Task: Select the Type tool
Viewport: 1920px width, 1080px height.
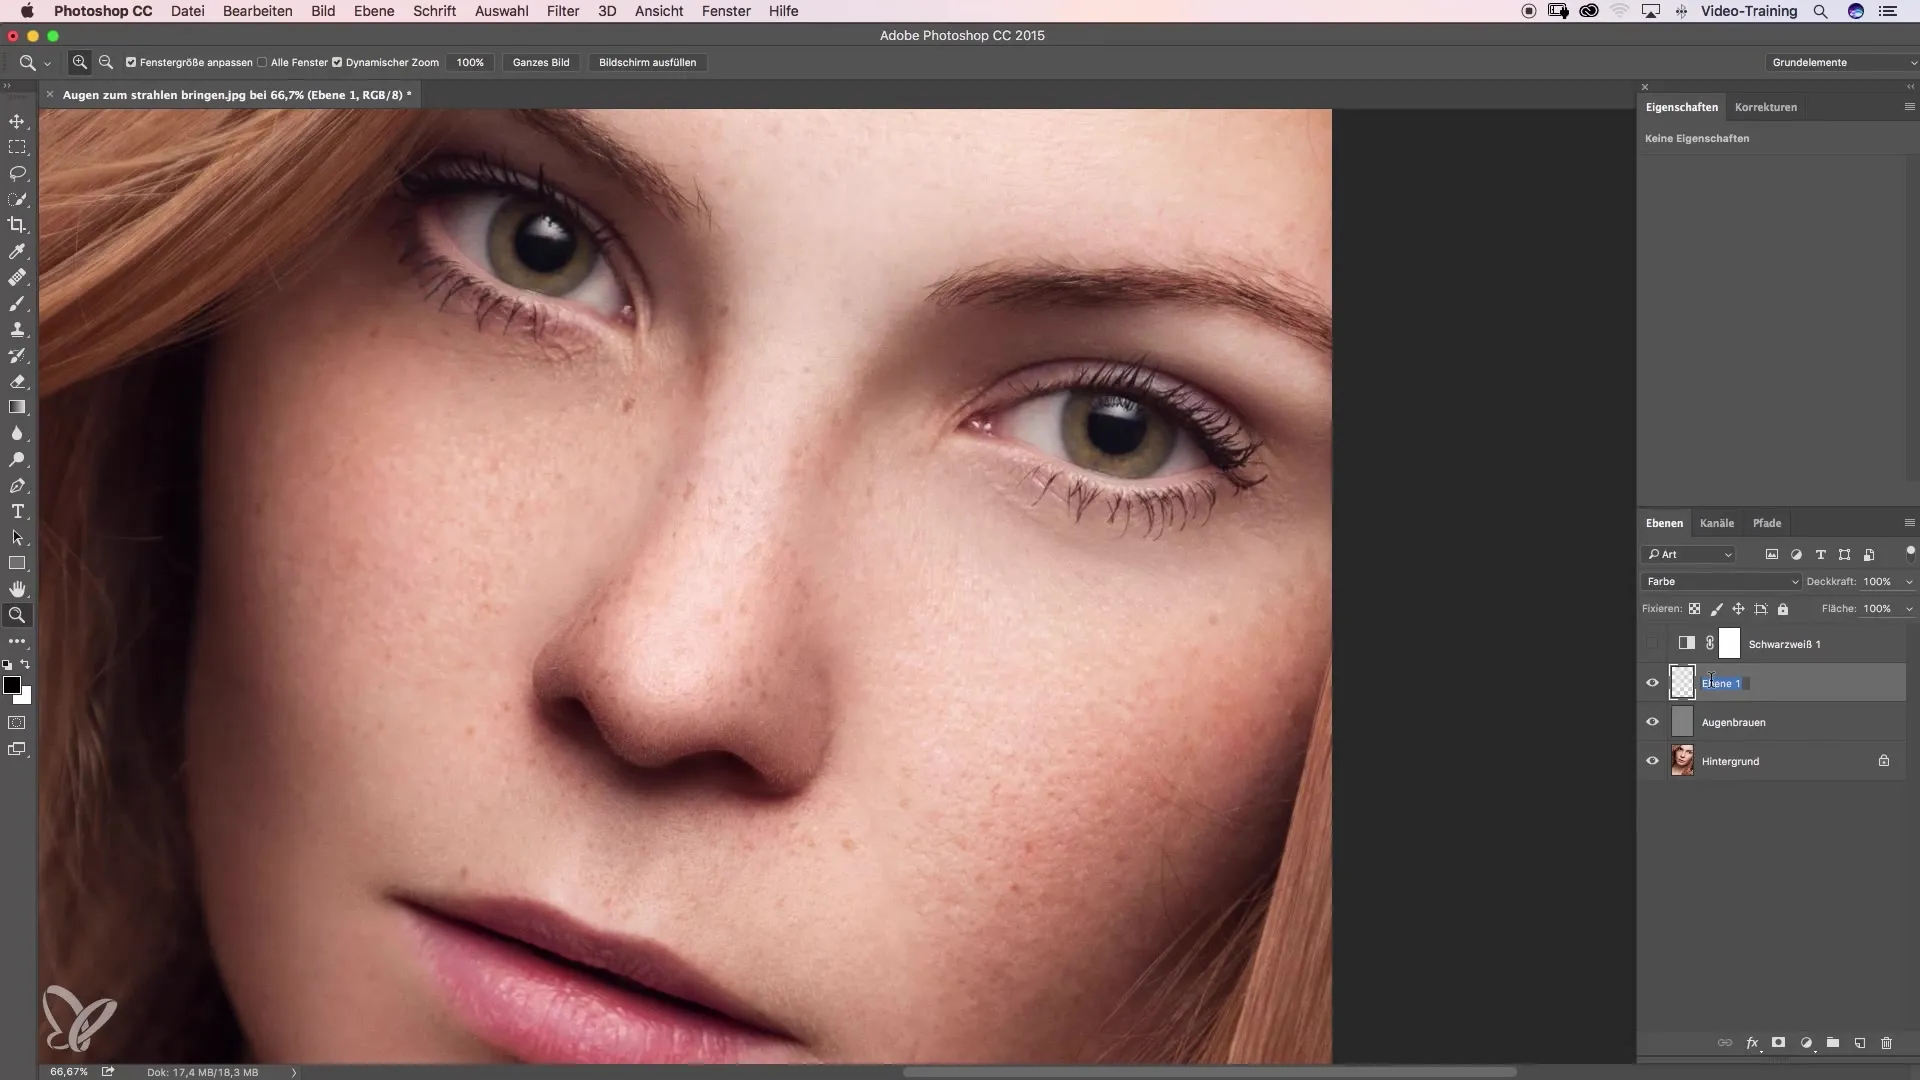Action: click(x=17, y=511)
